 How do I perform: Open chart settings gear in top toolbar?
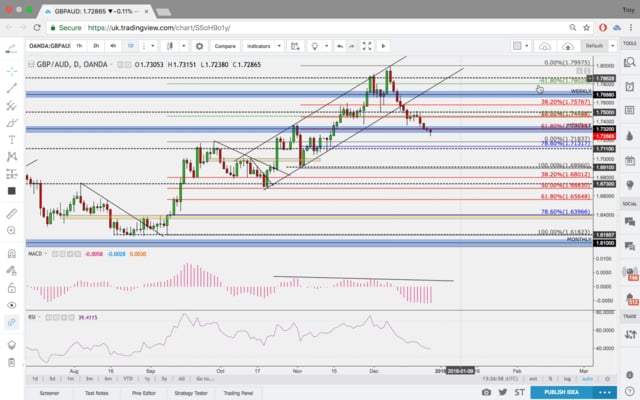click(x=201, y=45)
